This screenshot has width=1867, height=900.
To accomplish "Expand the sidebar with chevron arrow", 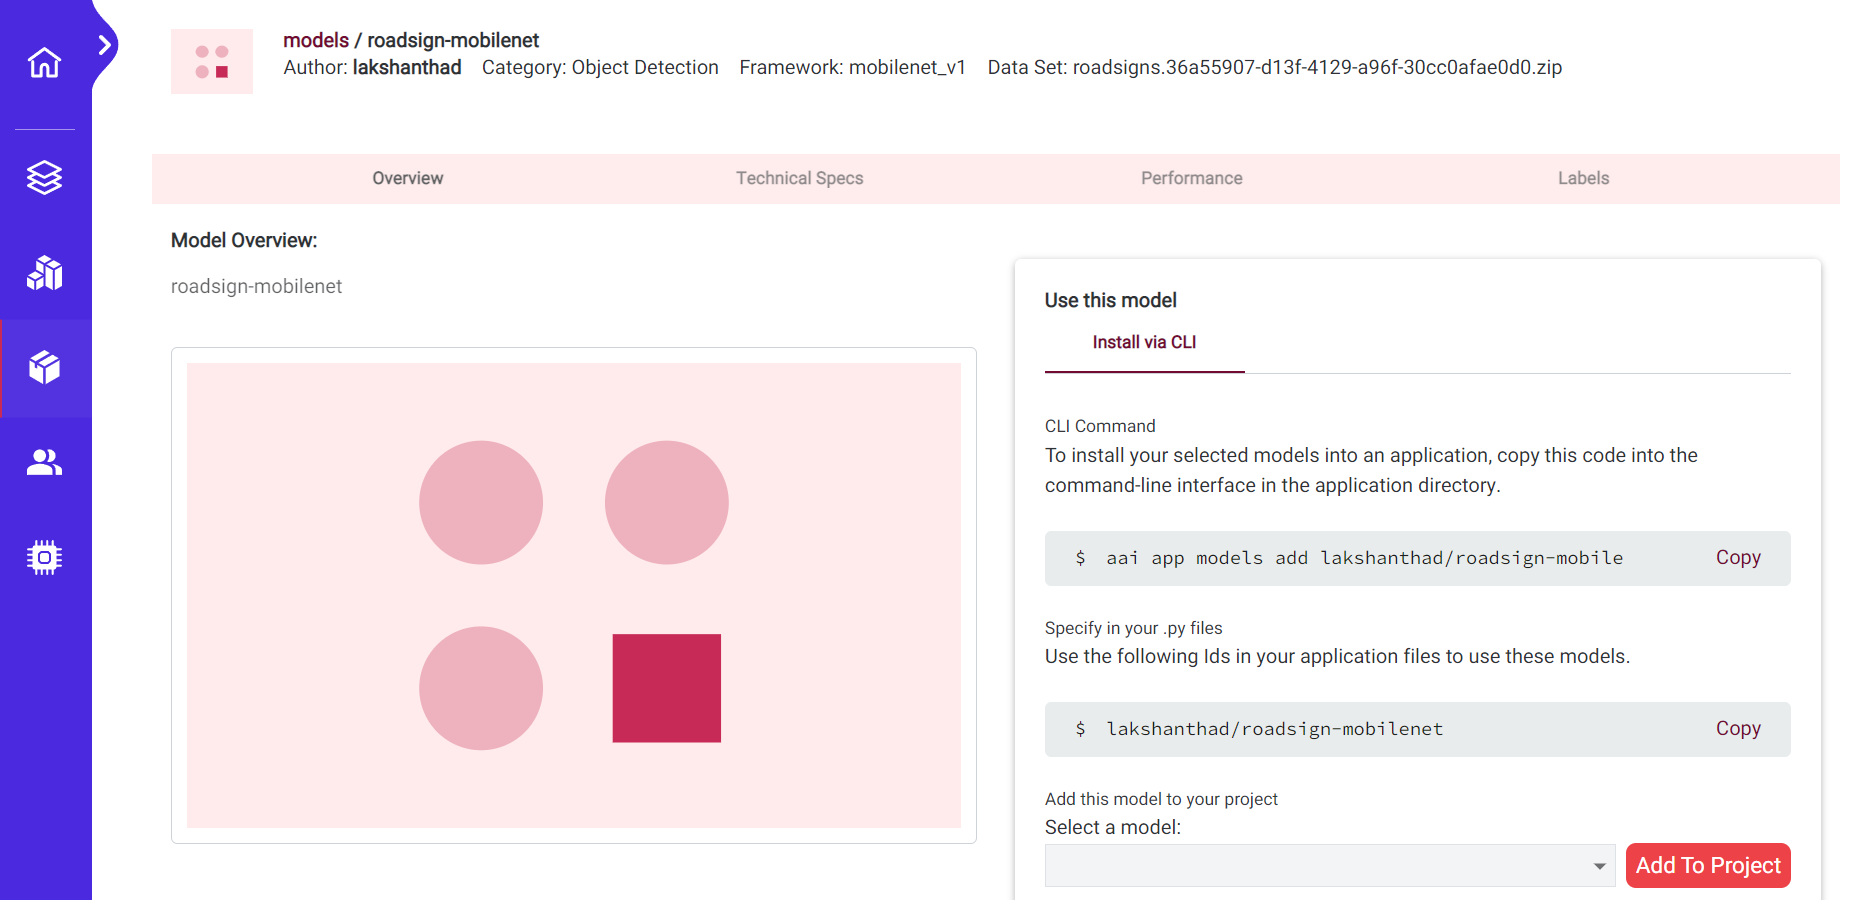I will click(x=105, y=44).
